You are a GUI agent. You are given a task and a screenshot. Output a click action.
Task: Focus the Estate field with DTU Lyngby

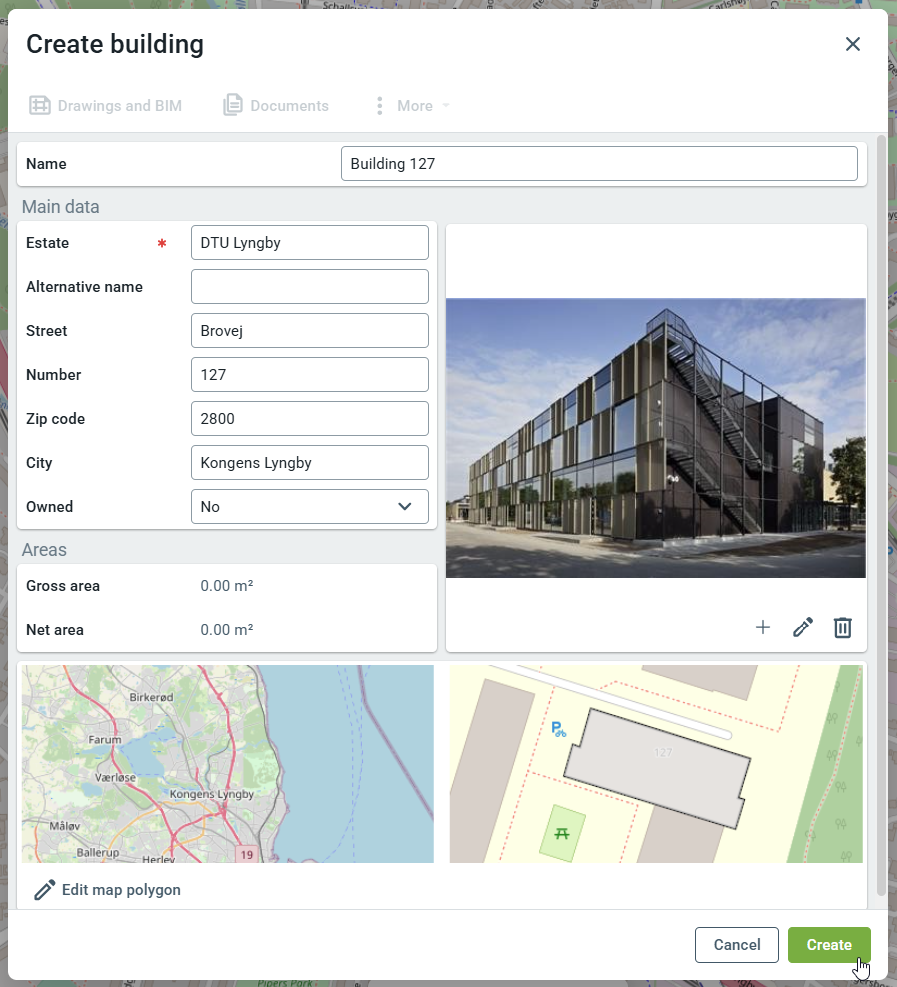pos(309,243)
